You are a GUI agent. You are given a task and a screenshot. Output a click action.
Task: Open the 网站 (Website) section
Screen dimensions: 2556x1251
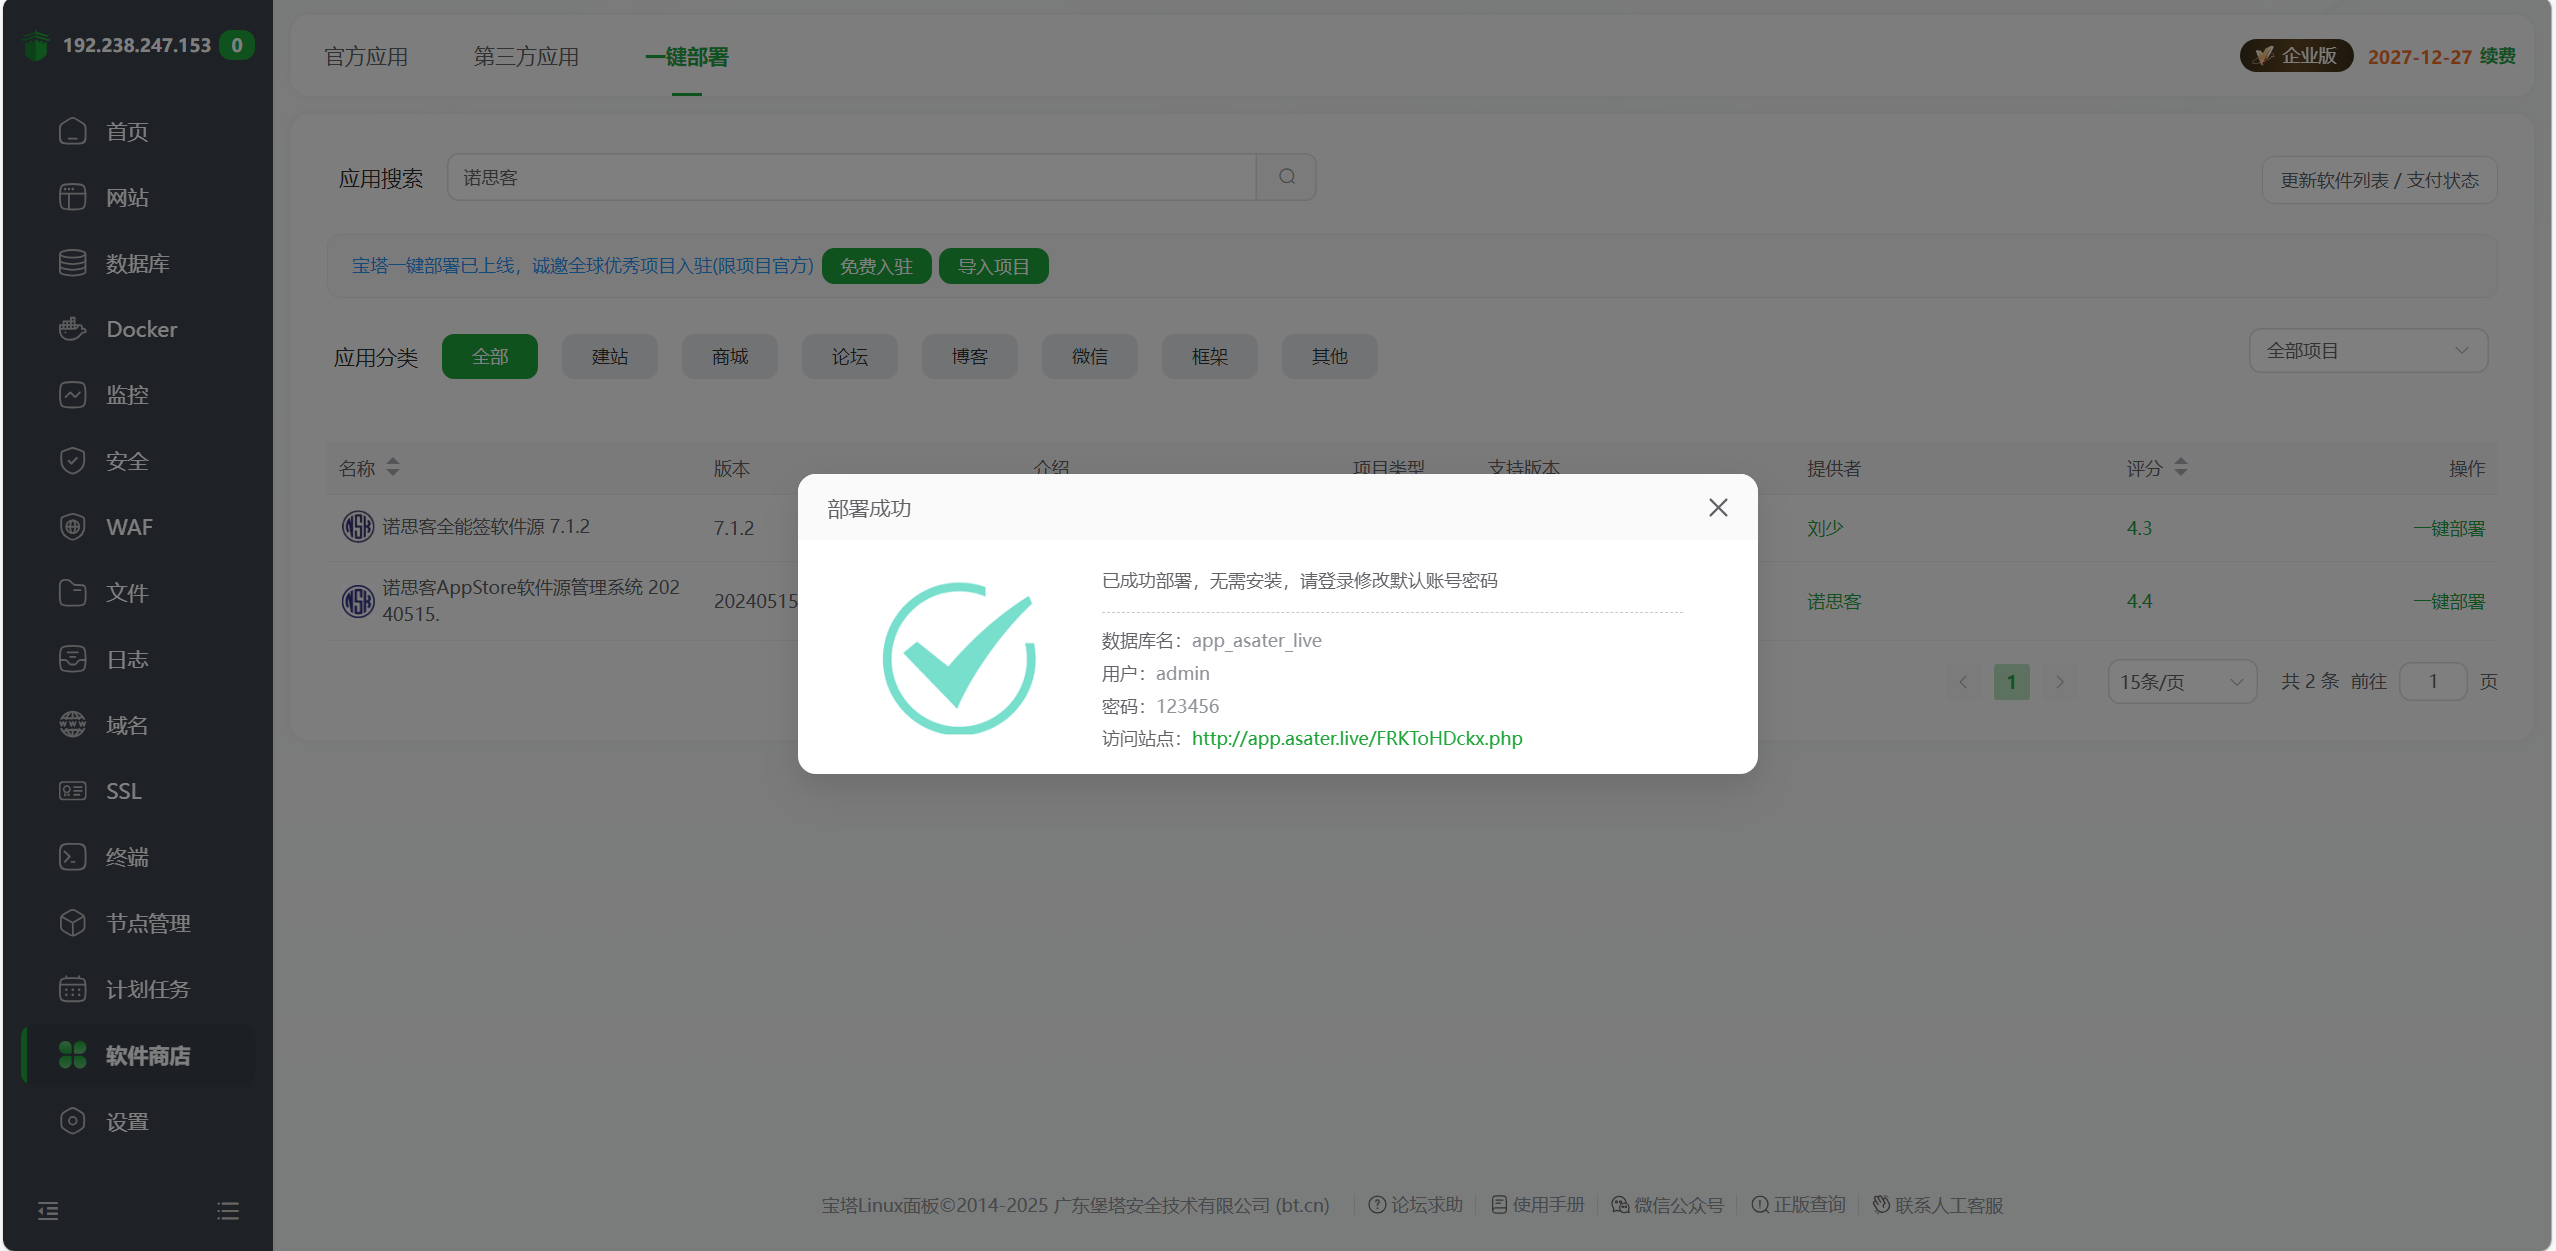126,196
